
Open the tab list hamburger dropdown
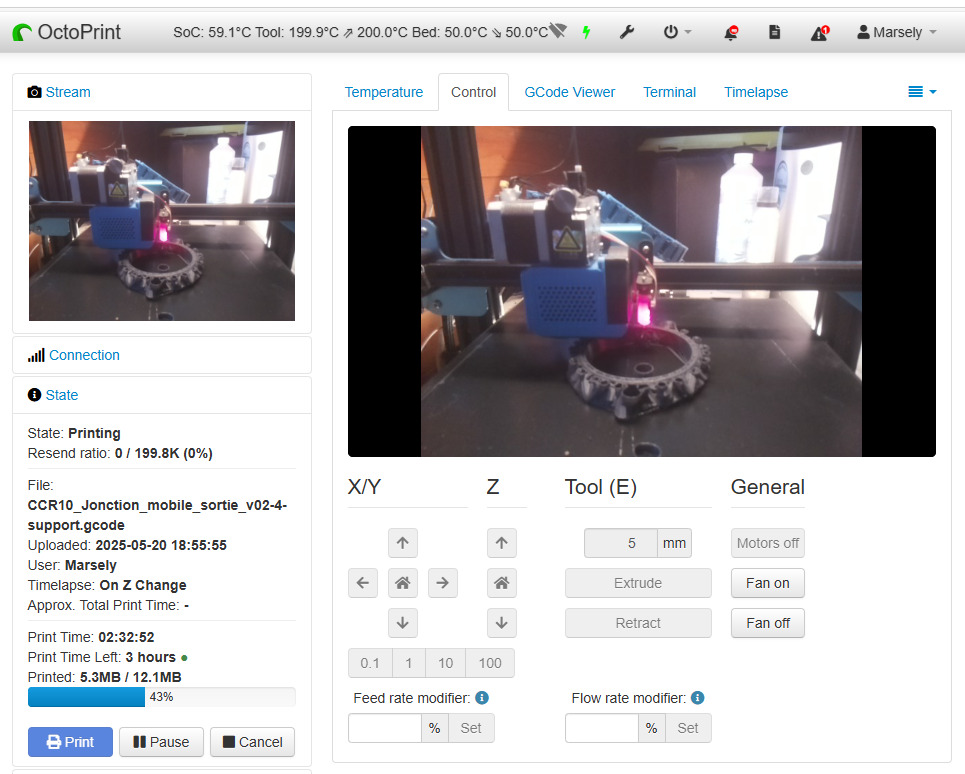[x=922, y=92]
